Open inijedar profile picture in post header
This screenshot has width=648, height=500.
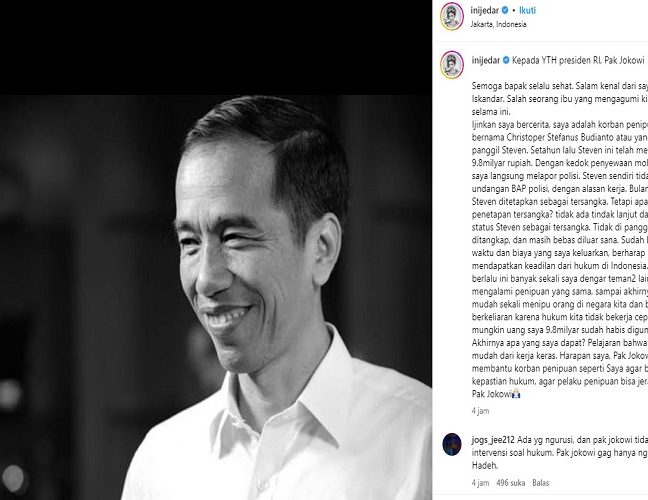click(452, 17)
